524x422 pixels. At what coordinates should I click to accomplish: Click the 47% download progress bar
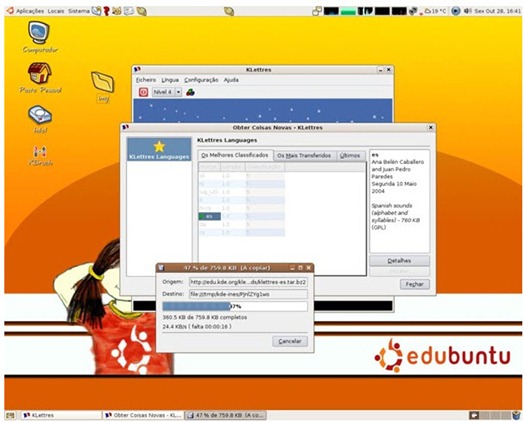235,306
